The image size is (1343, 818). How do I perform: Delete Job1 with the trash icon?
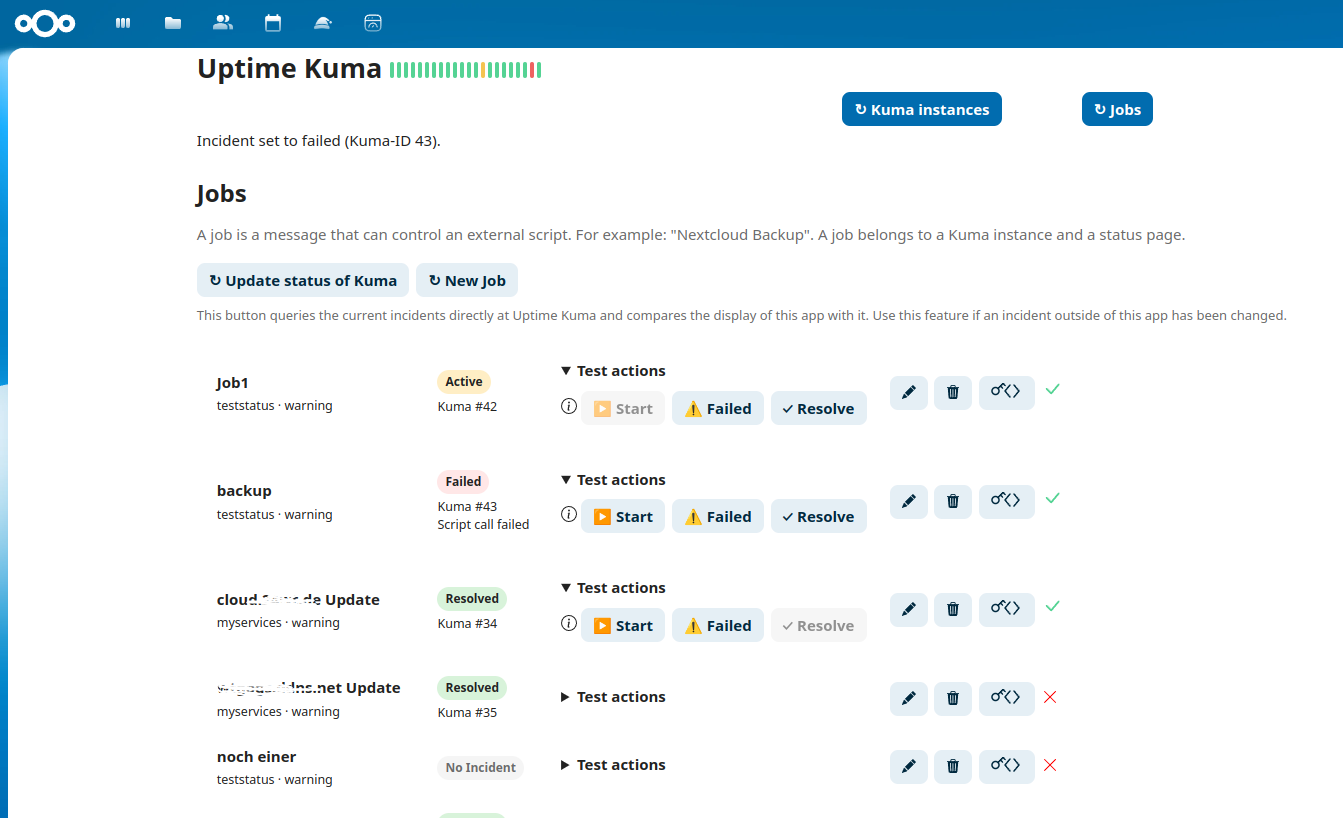953,393
